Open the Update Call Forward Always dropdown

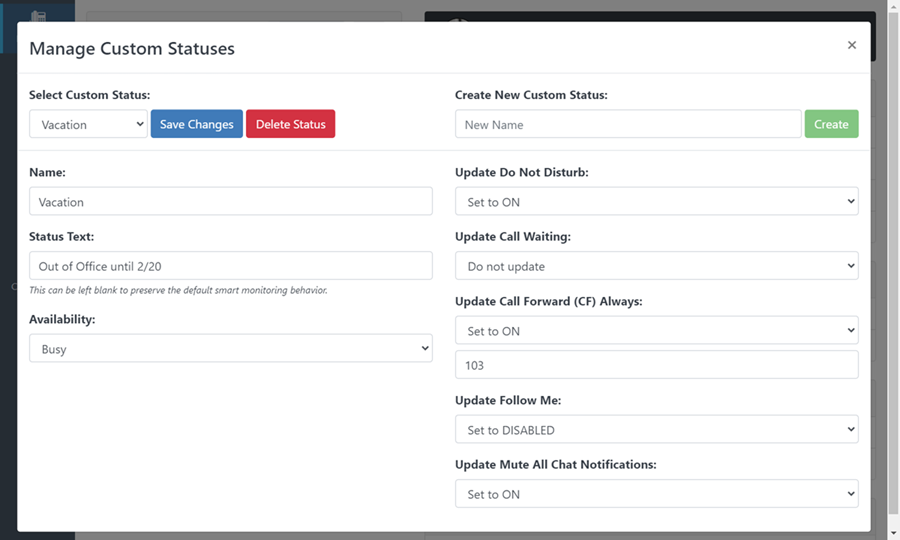tap(656, 330)
